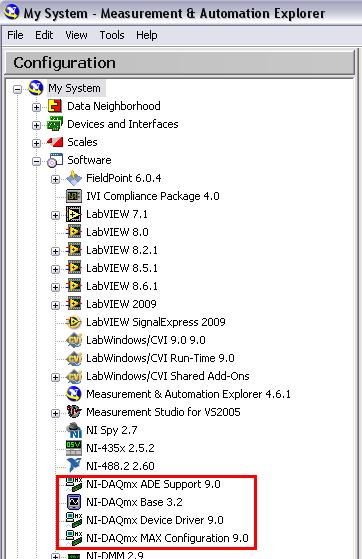Expand the Devices and Interfaces node

click(36, 125)
